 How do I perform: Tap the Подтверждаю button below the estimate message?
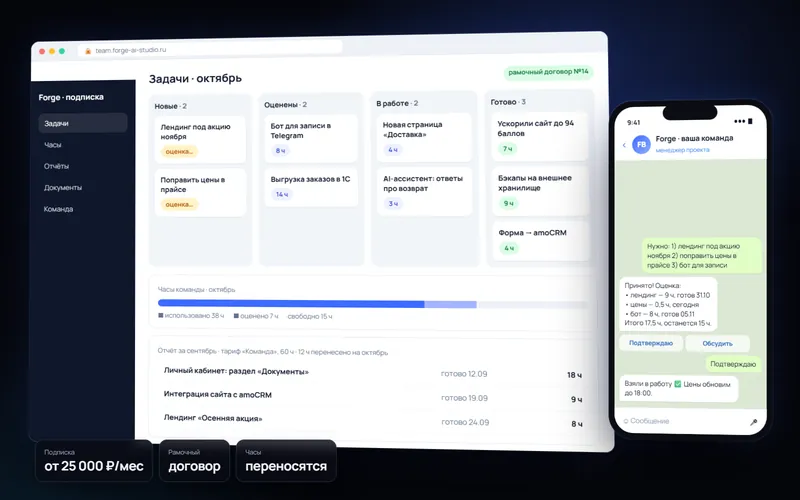[651, 343]
